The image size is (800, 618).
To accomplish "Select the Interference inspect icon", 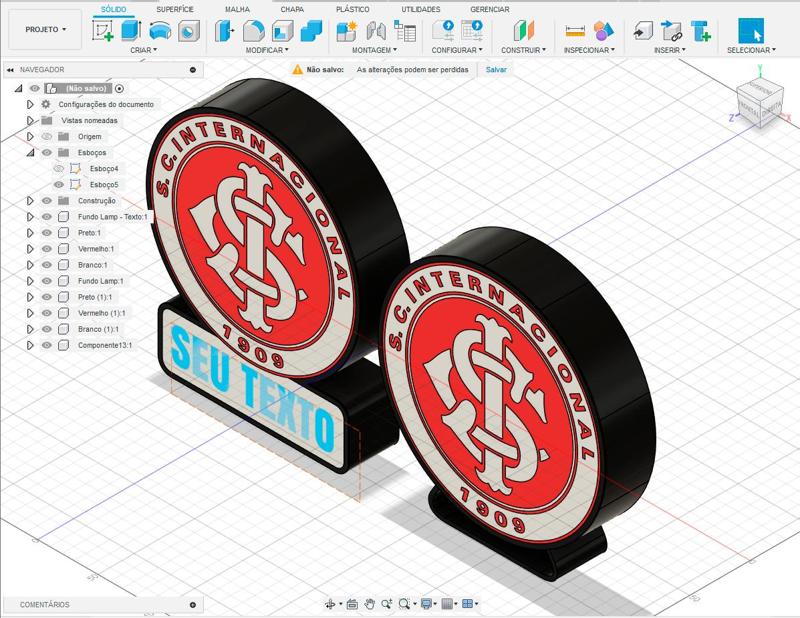I will (x=604, y=31).
